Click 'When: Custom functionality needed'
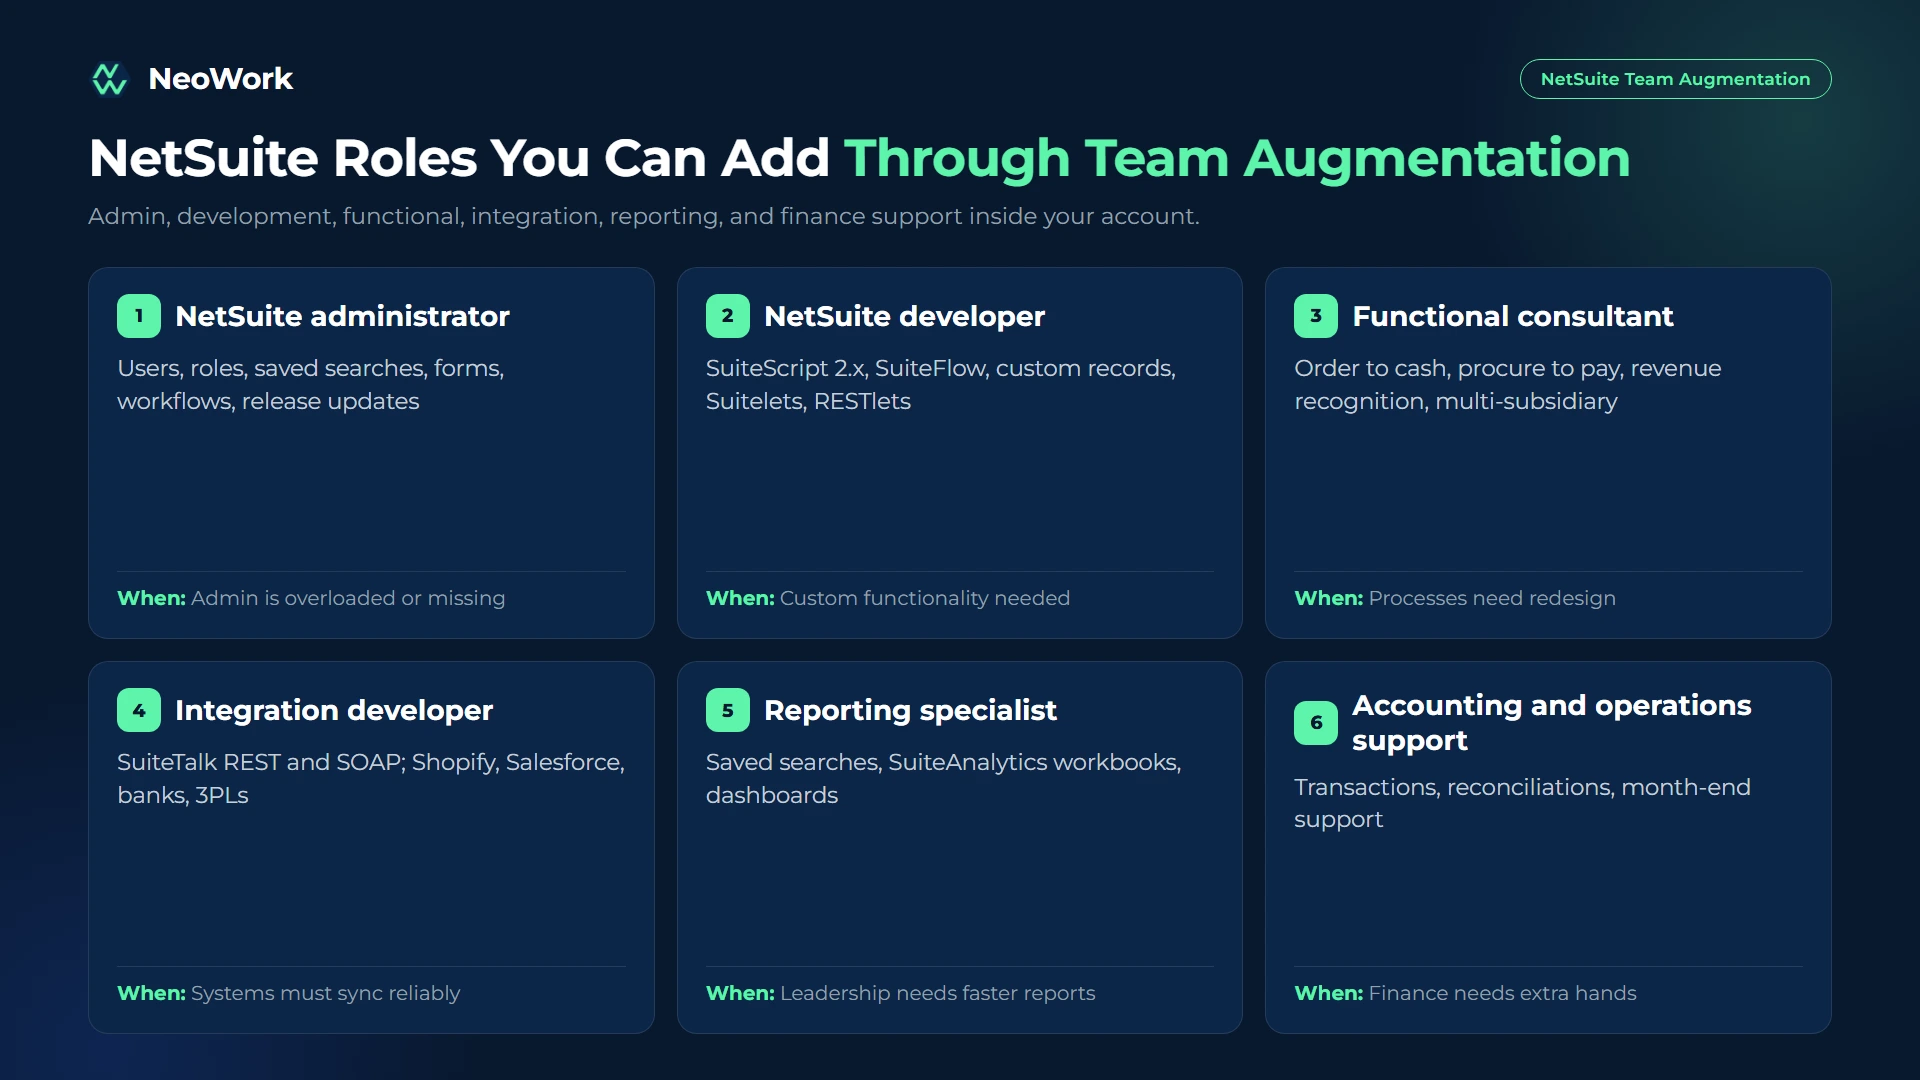Image resolution: width=1920 pixels, height=1080 pixels. tap(888, 598)
